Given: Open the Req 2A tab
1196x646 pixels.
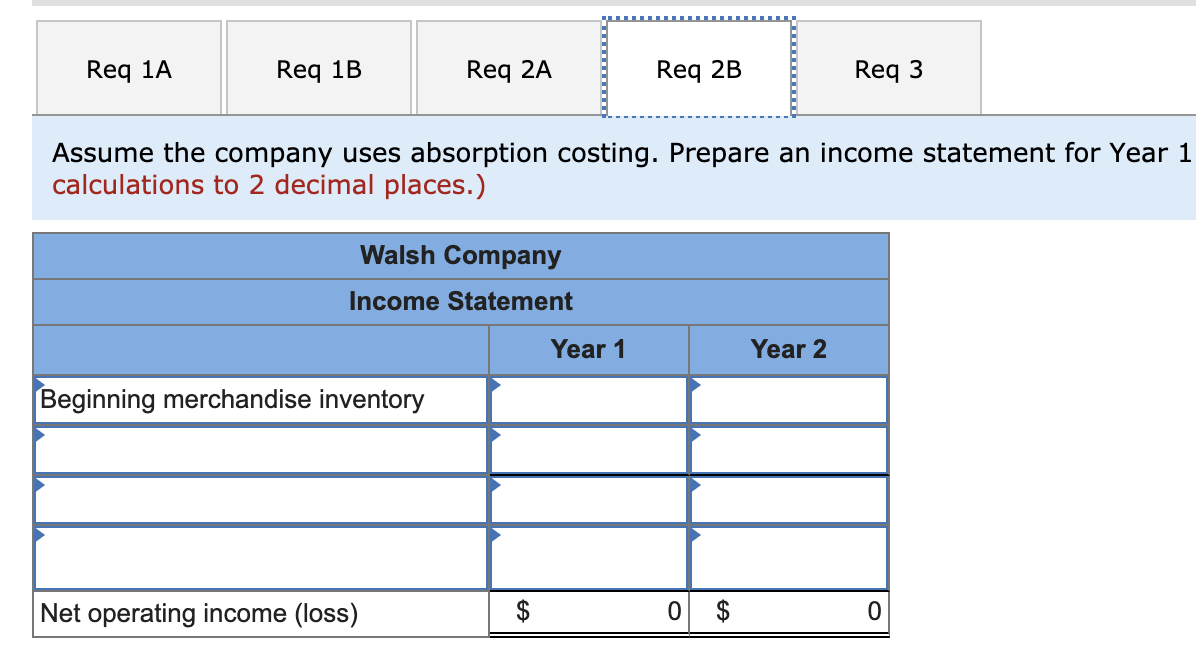Looking at the screenshot, I should tap(508, 68).
